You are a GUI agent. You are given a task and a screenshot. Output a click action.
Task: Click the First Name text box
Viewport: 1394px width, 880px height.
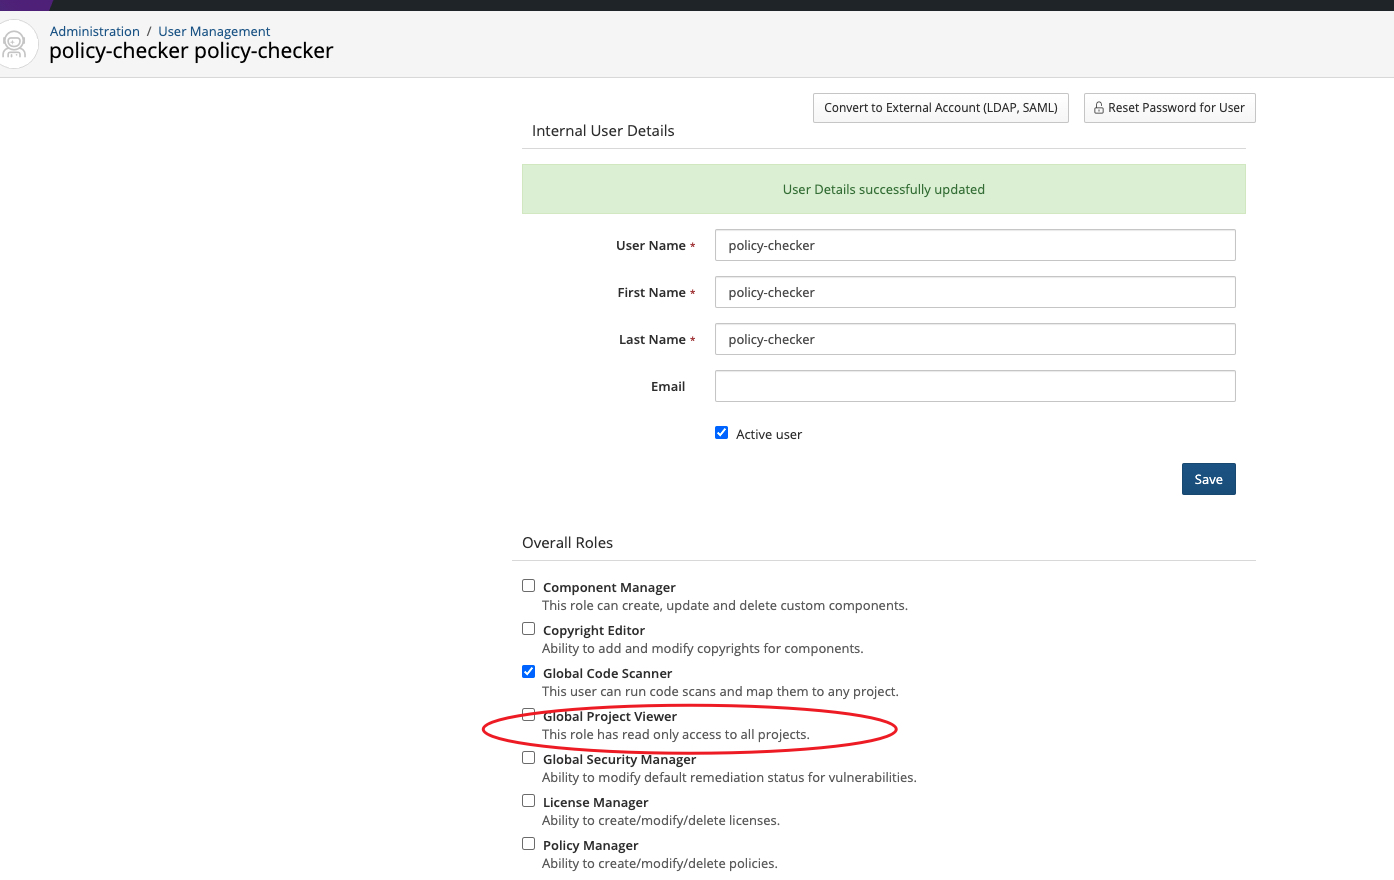pos(975,292)
